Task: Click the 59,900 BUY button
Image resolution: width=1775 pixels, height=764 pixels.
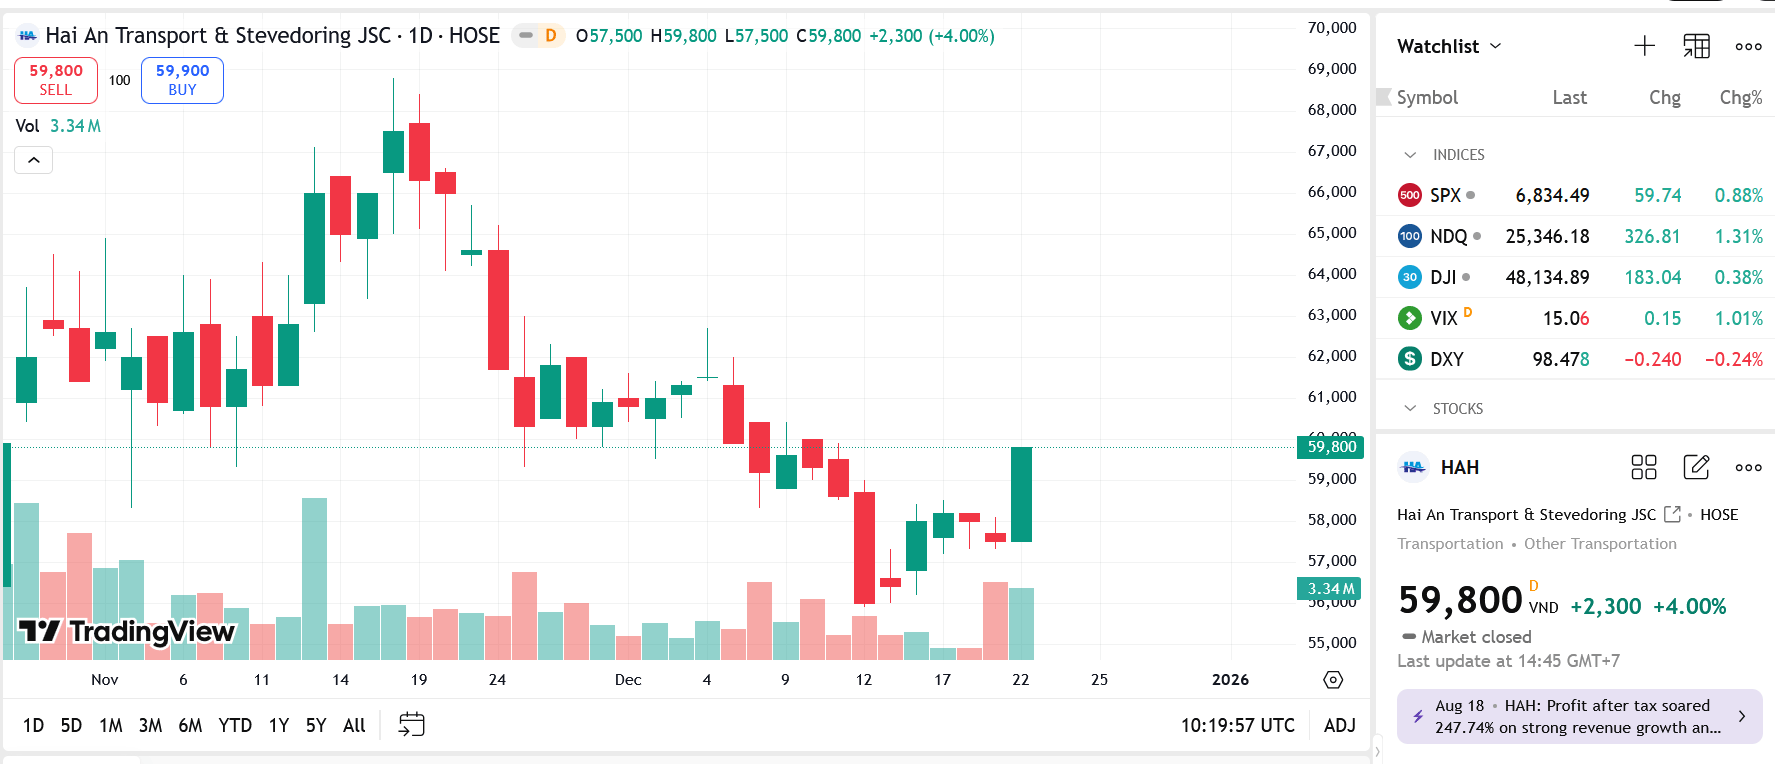Action: [x=182, y=80]
